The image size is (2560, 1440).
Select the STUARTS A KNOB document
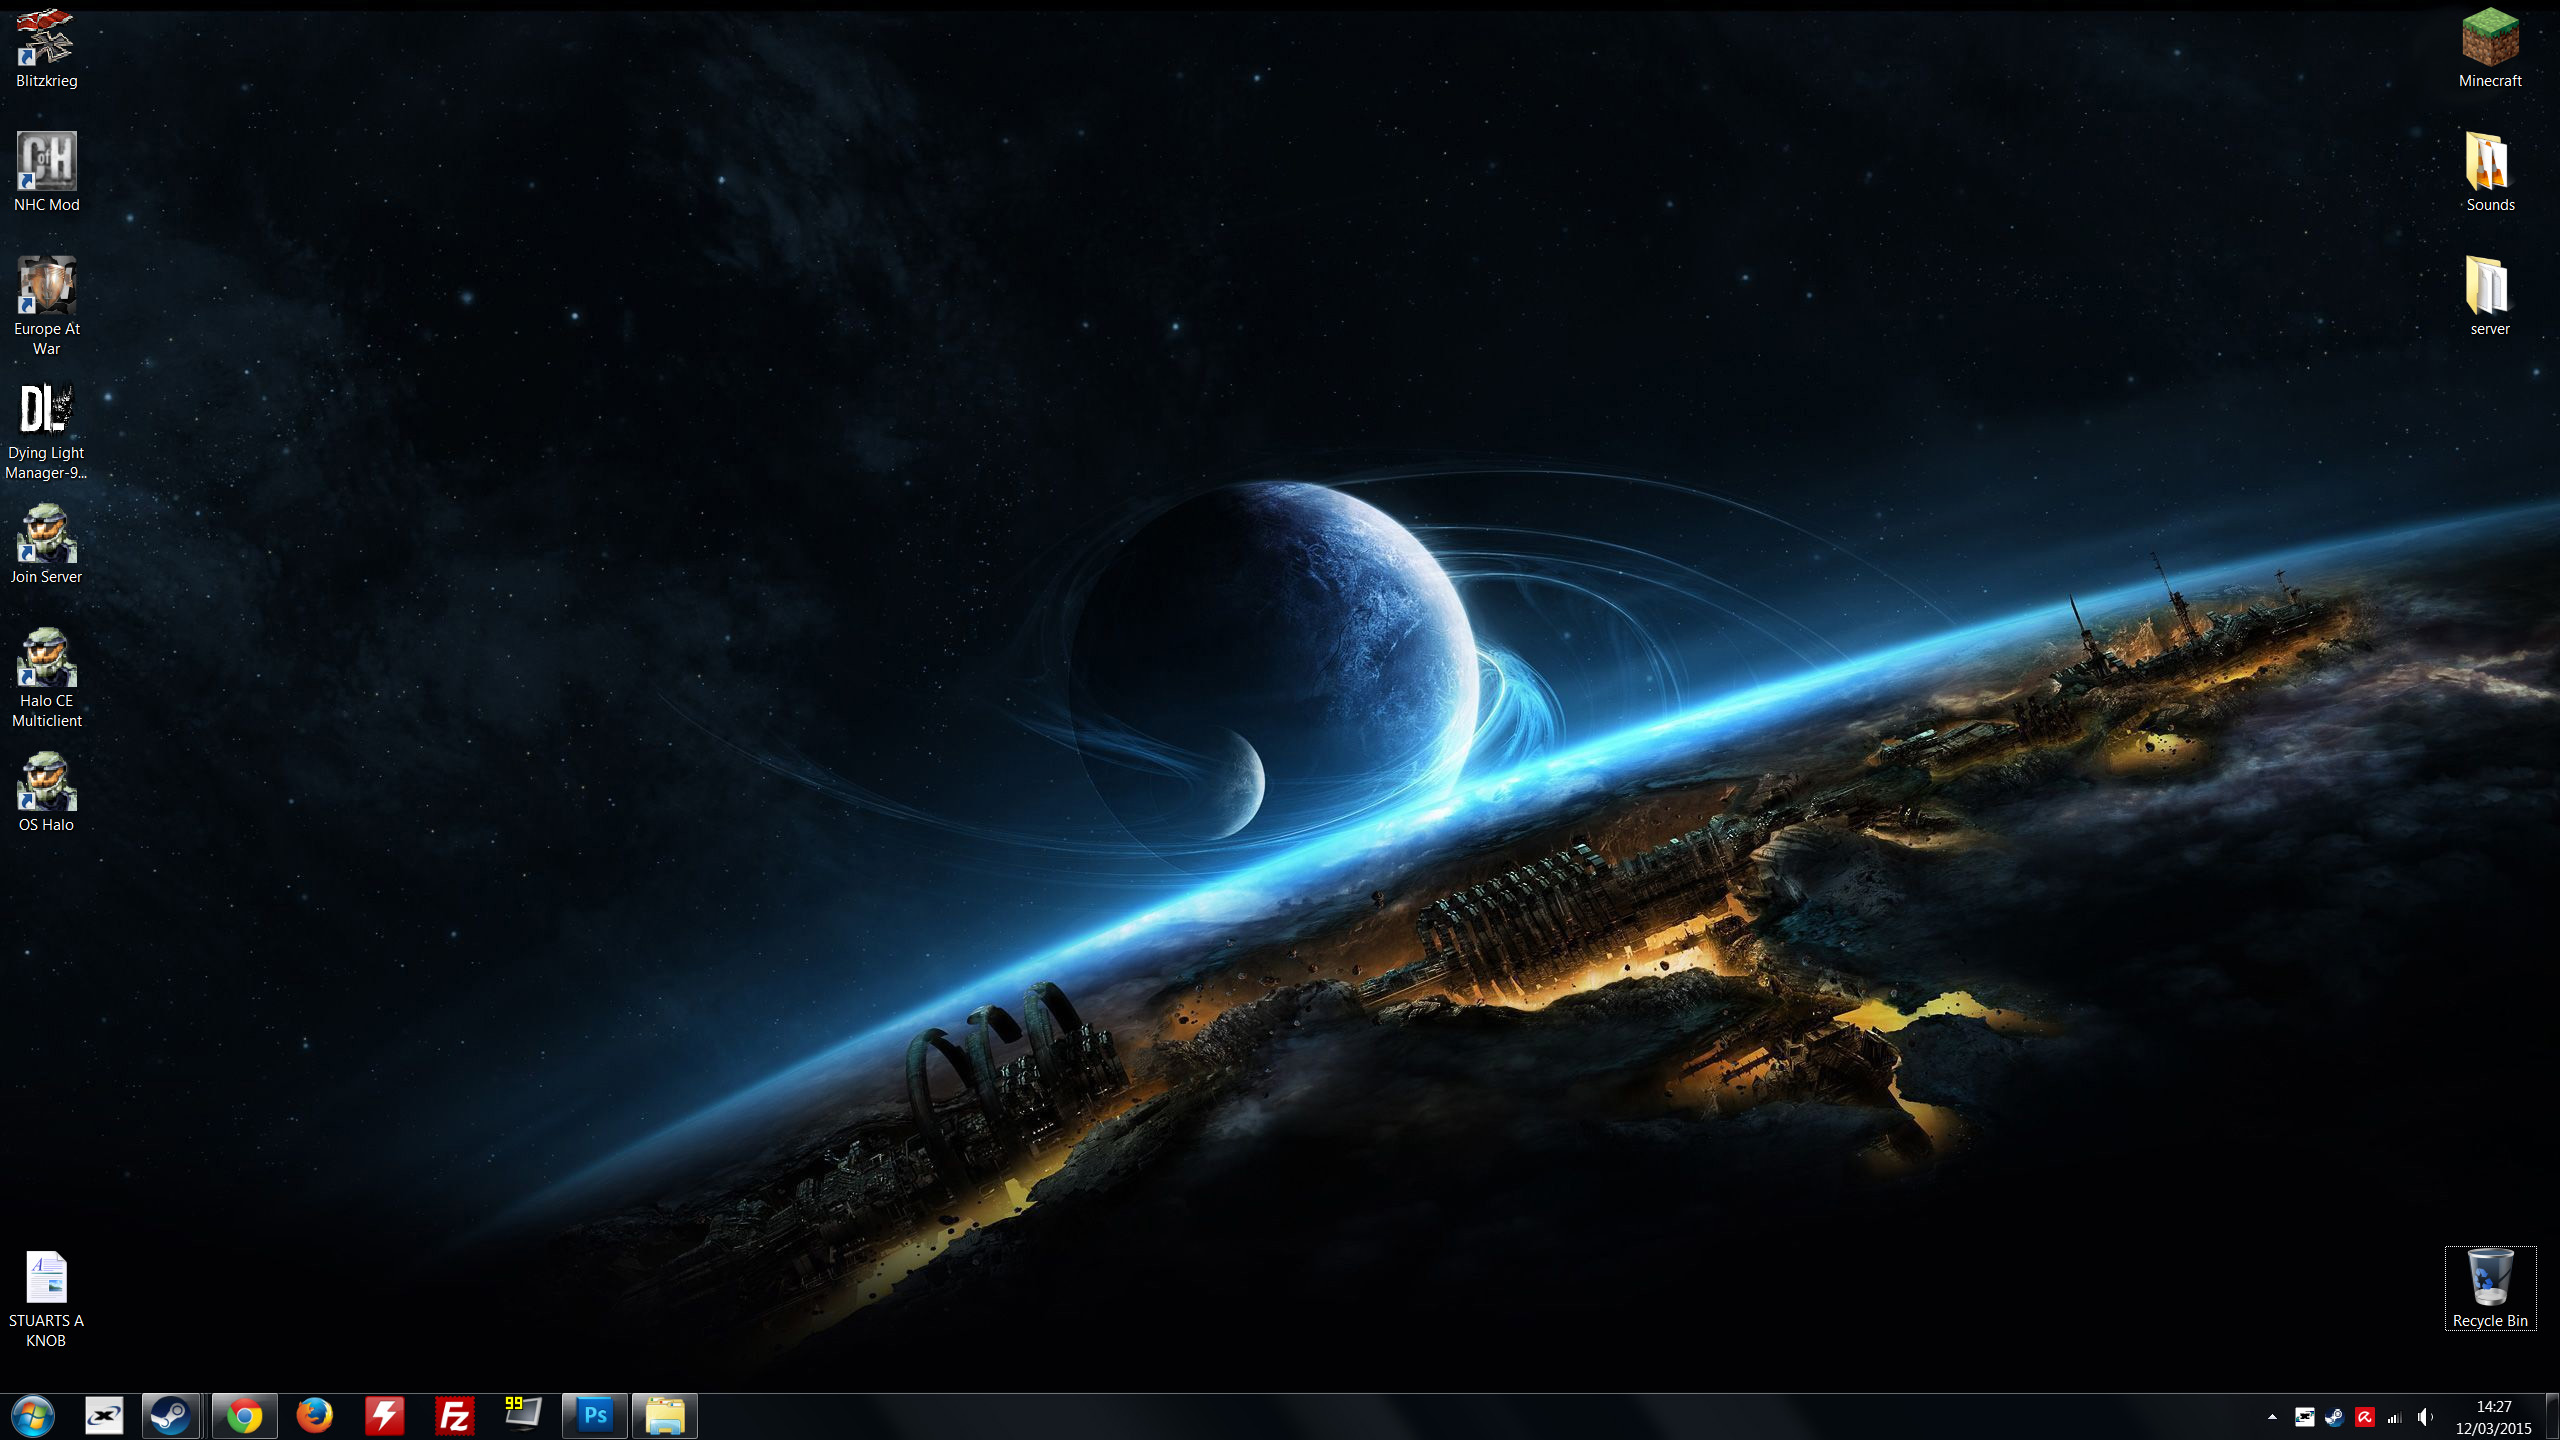46,1298
